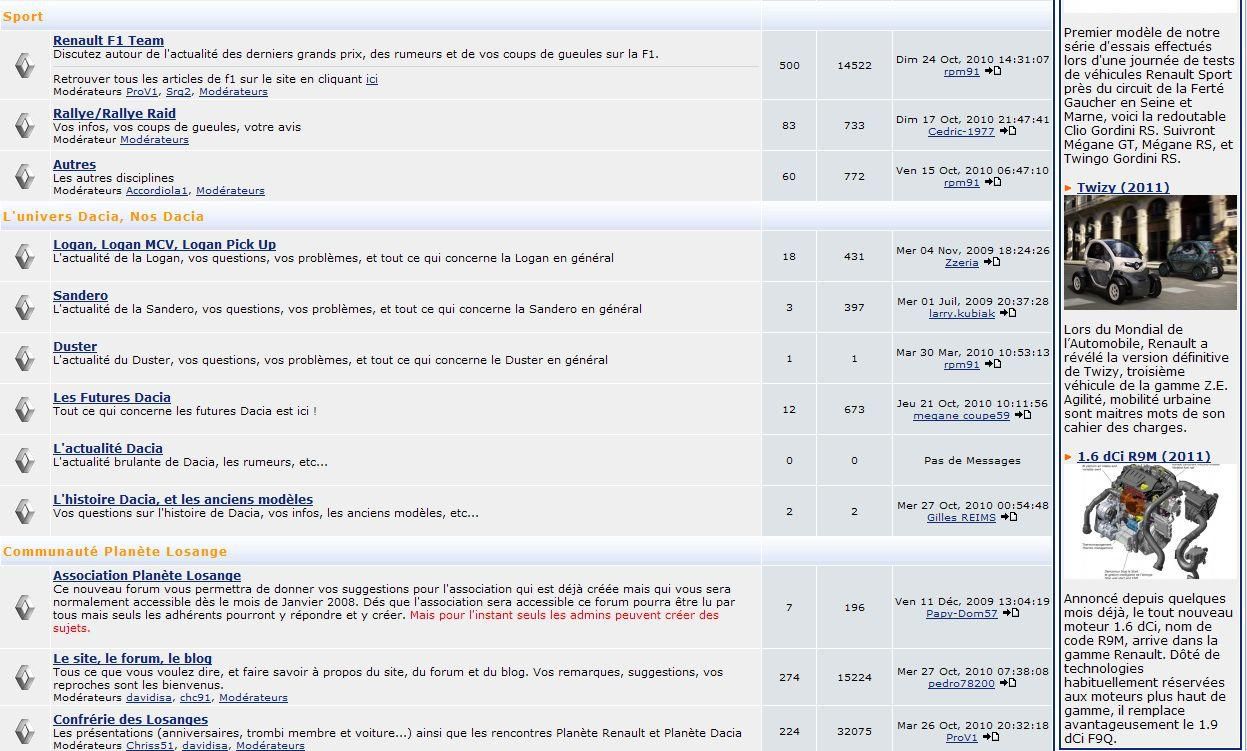Open the Autres sports forum
Viewport: 1247px width, 751px height.
click(x=74, y=165)
